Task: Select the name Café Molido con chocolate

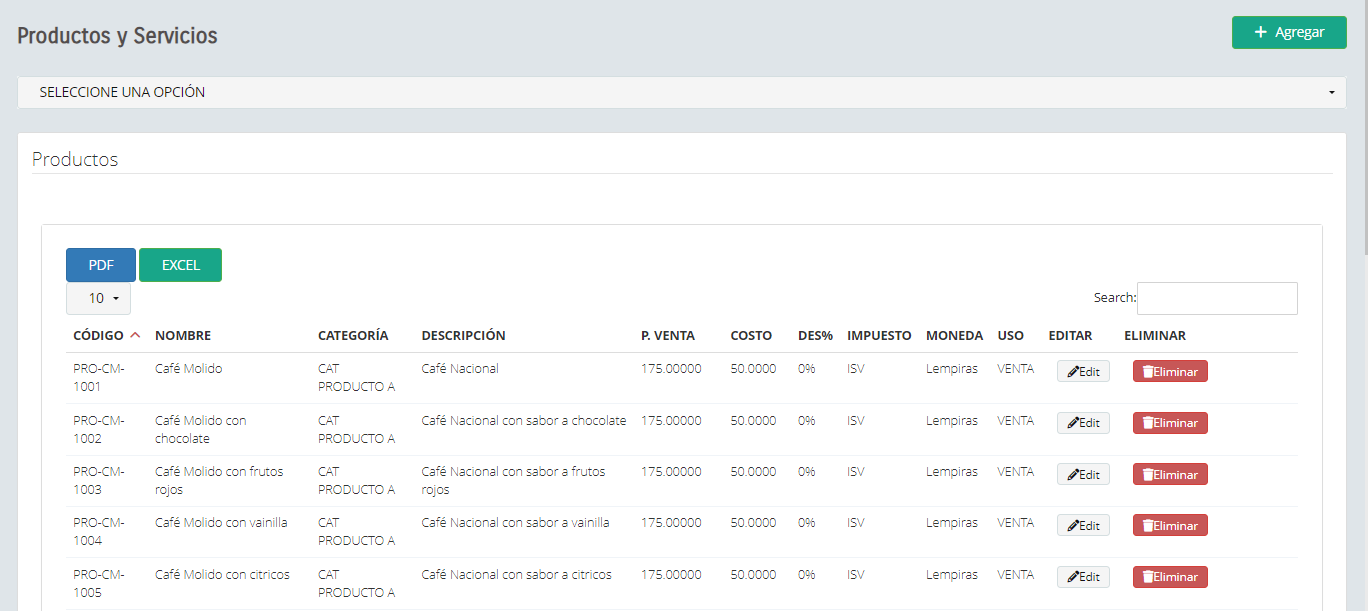Action: click(x=200, y=429)
